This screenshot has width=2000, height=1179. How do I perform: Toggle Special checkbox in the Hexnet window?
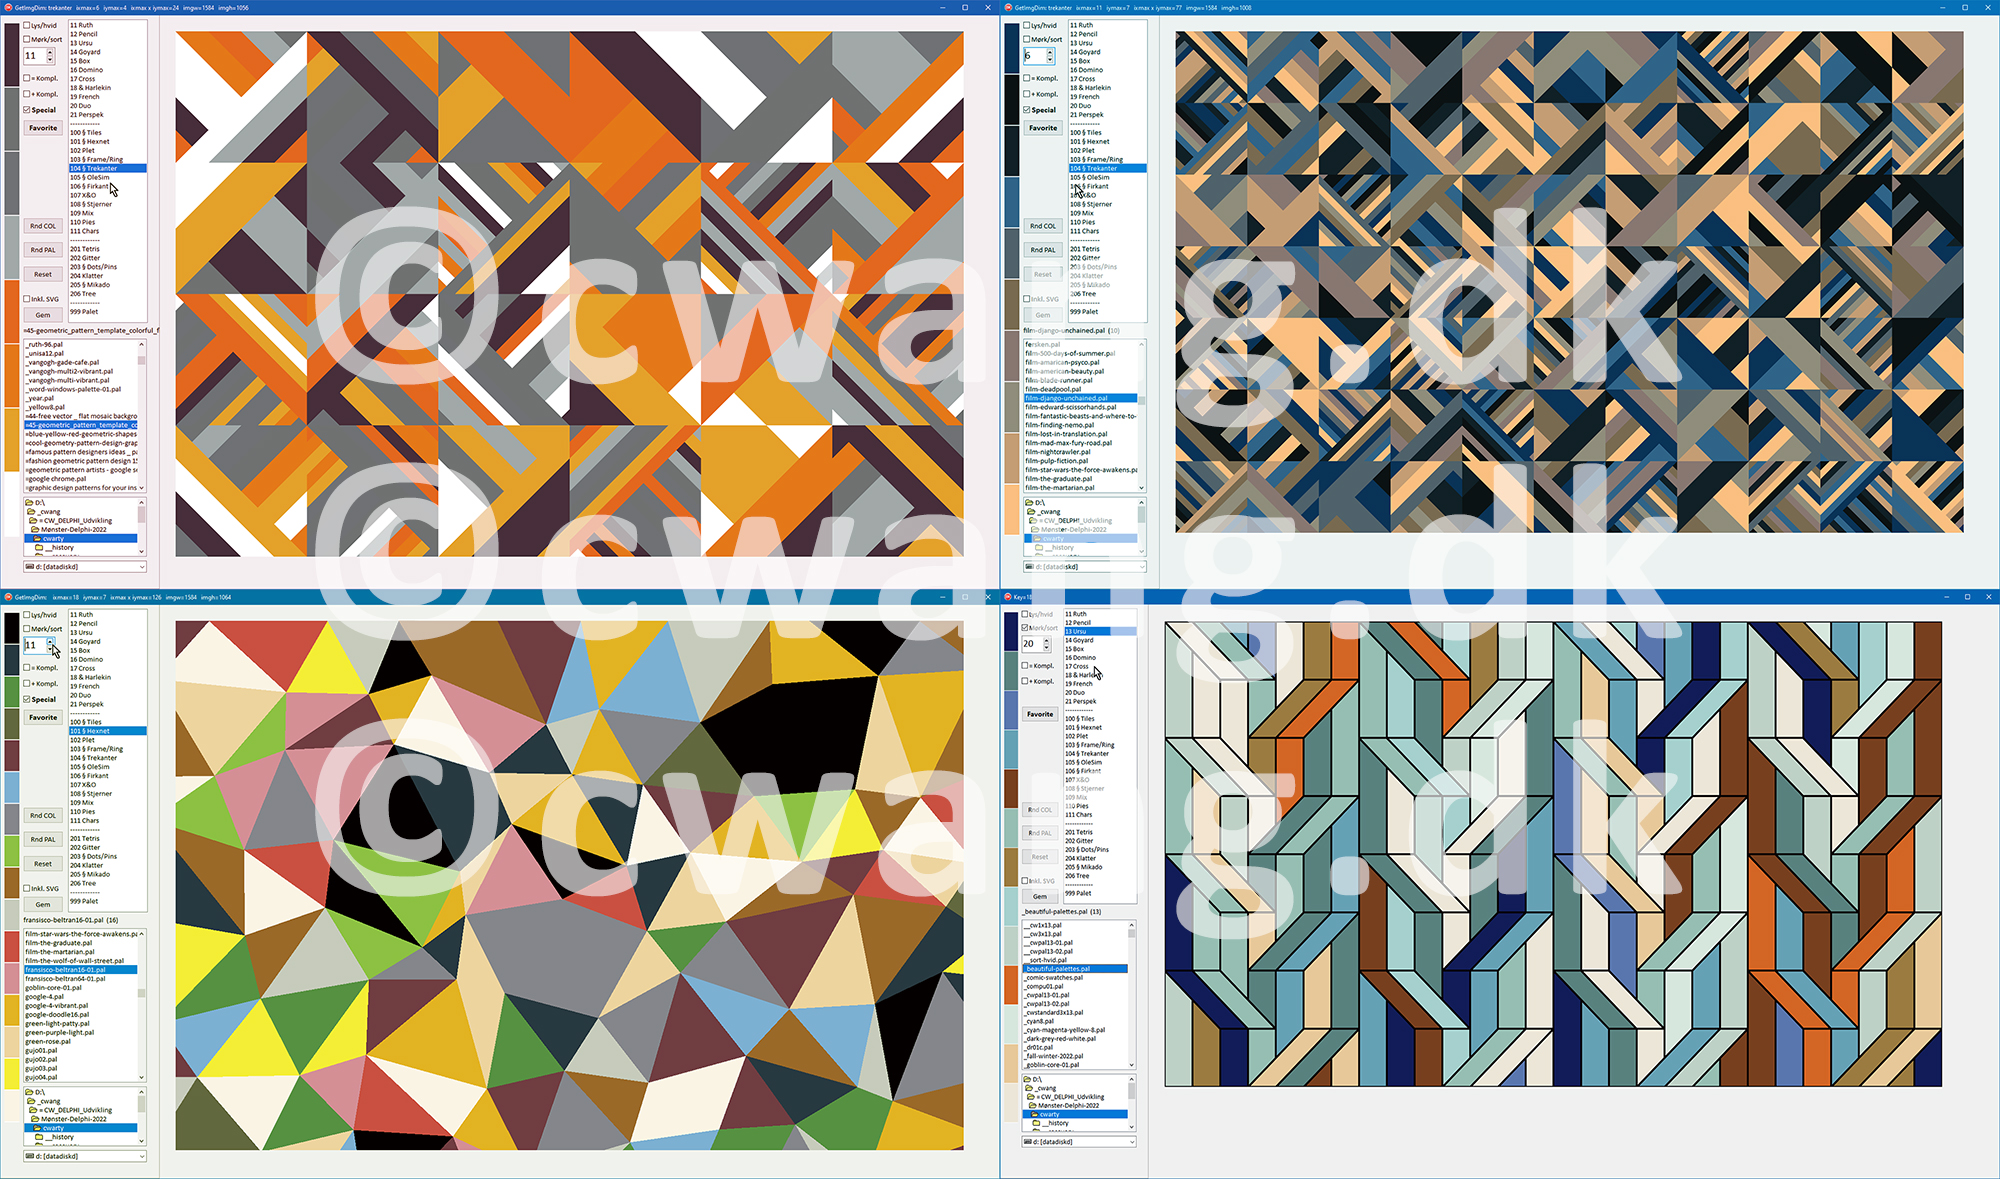[x=27, y=700]
